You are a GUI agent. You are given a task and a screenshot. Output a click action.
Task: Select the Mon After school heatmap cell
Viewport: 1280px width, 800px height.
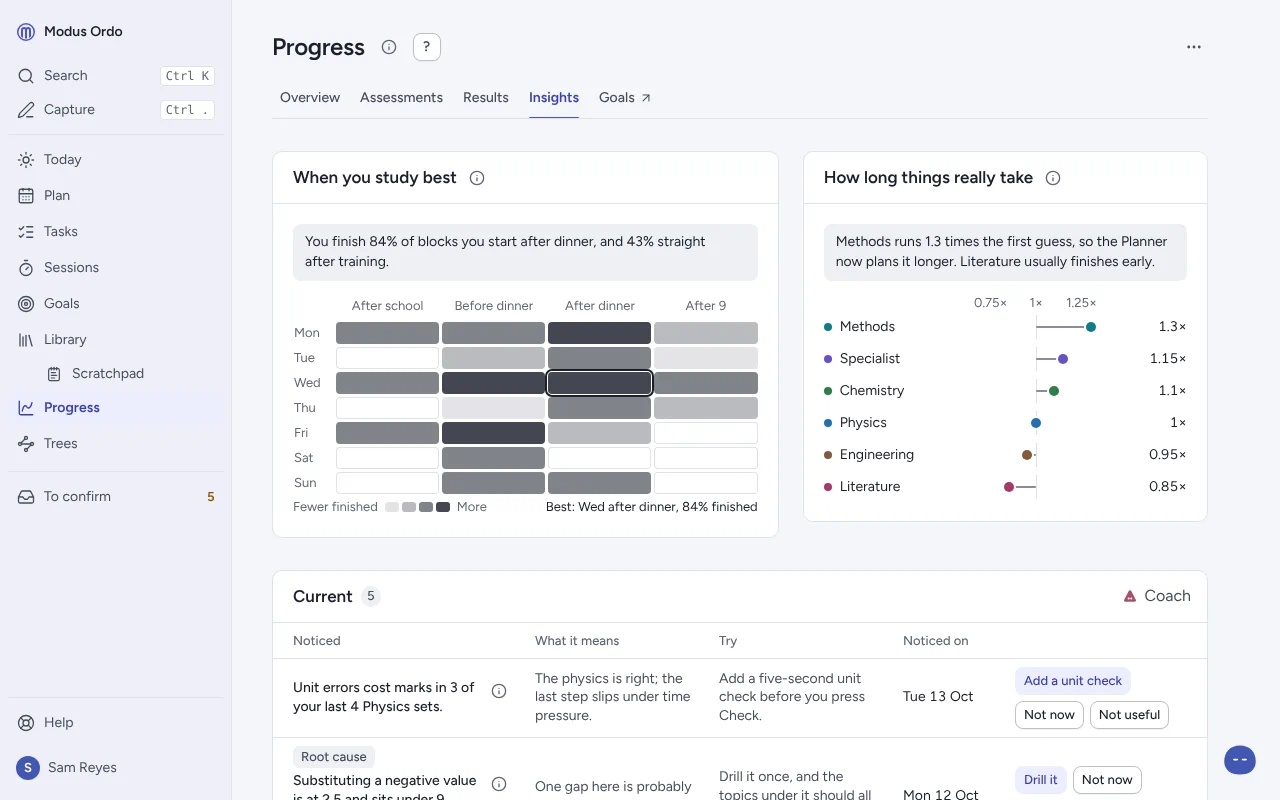pos(388,333)
